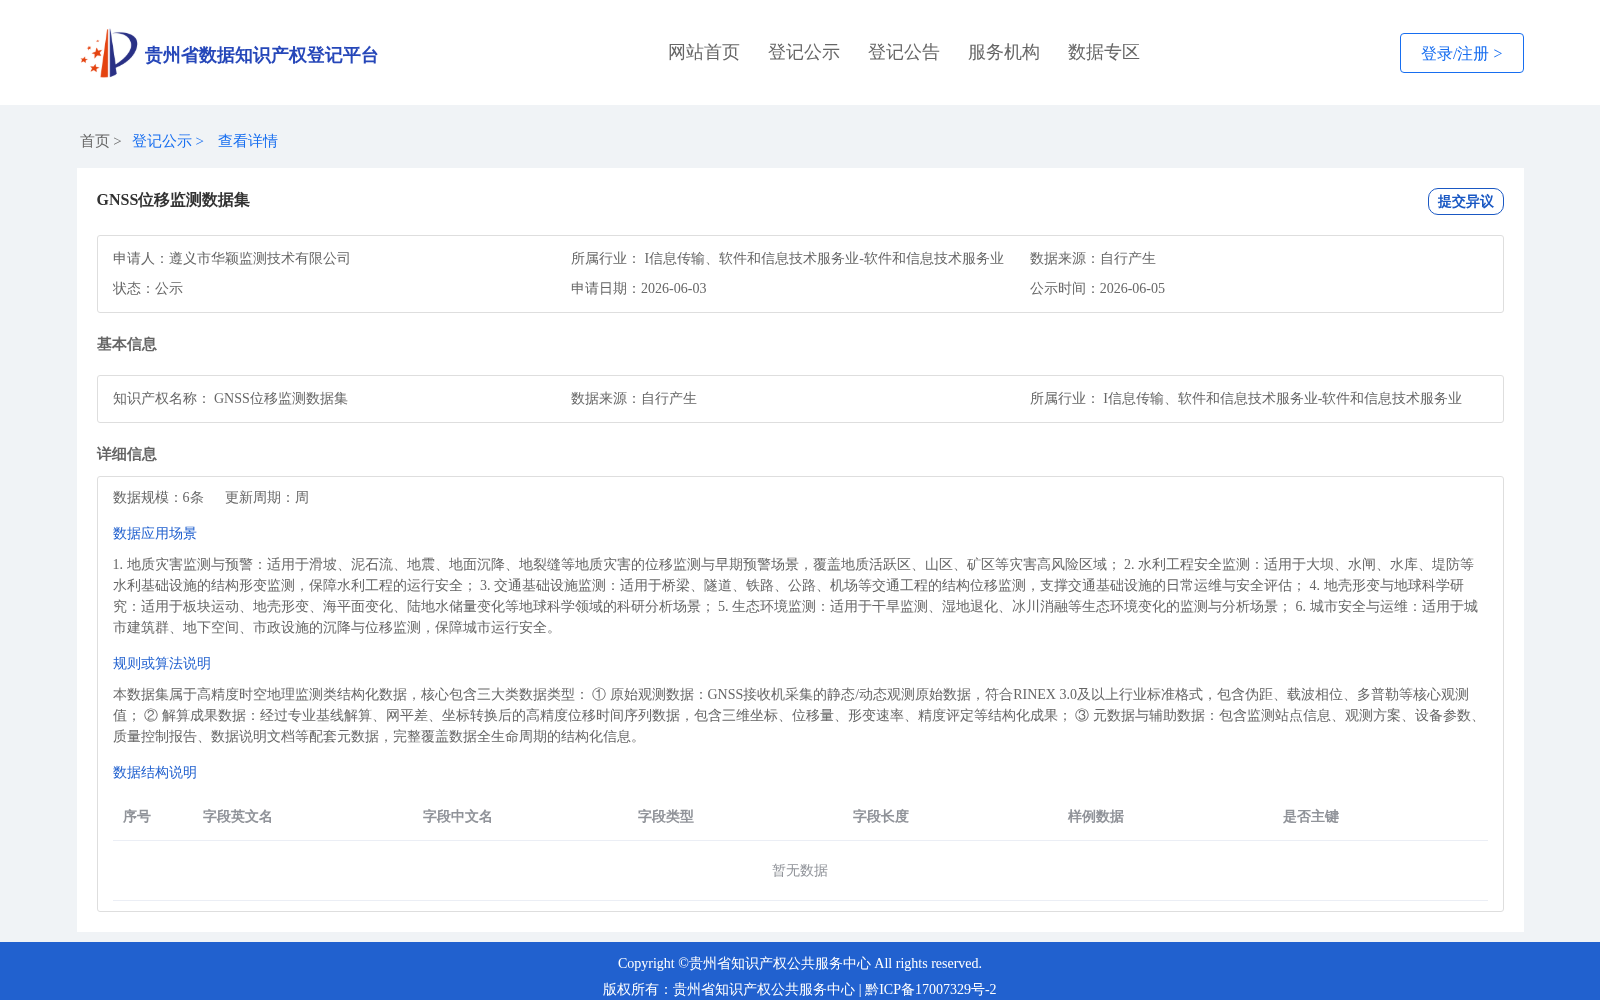Click the 样例数据 column header
Screen dimensions: 1600x1000
1096,816
